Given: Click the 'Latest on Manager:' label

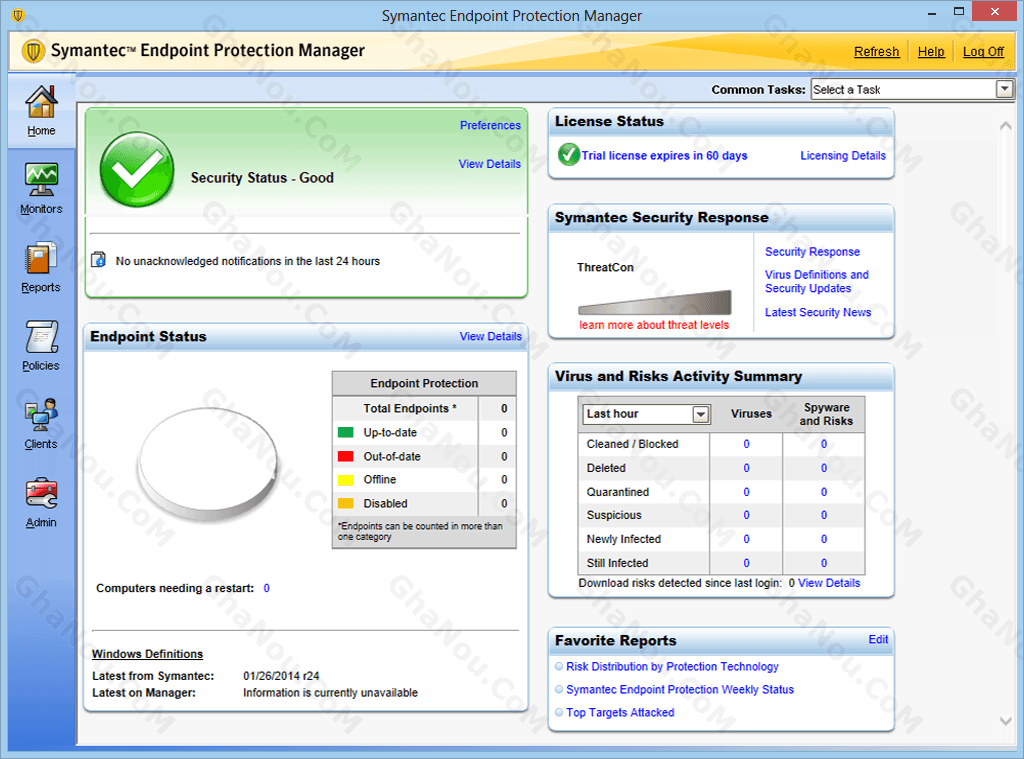Looking at the screenshot, I should (x=144, y=692).
